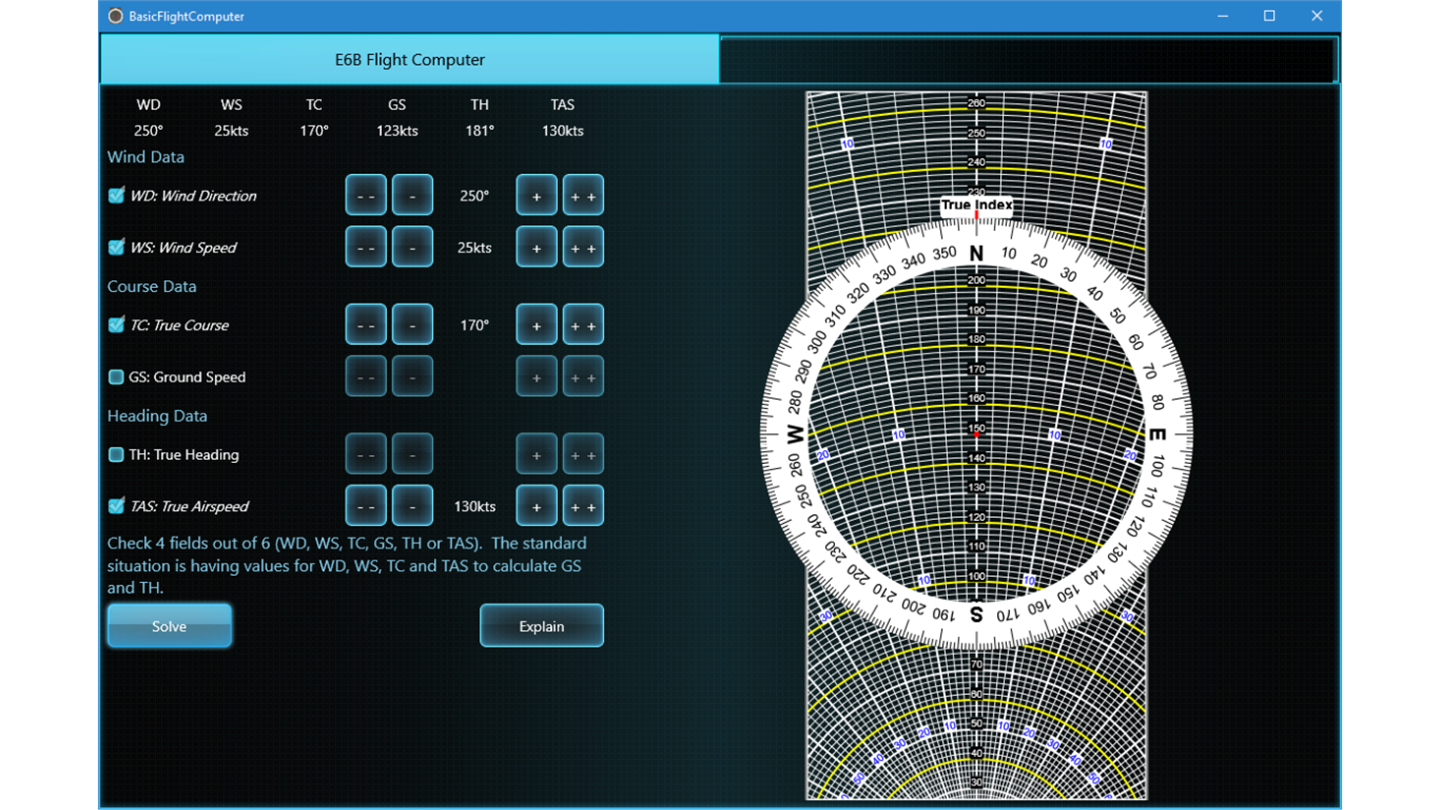Decrease True Course by one step (-)

point(412,325)
